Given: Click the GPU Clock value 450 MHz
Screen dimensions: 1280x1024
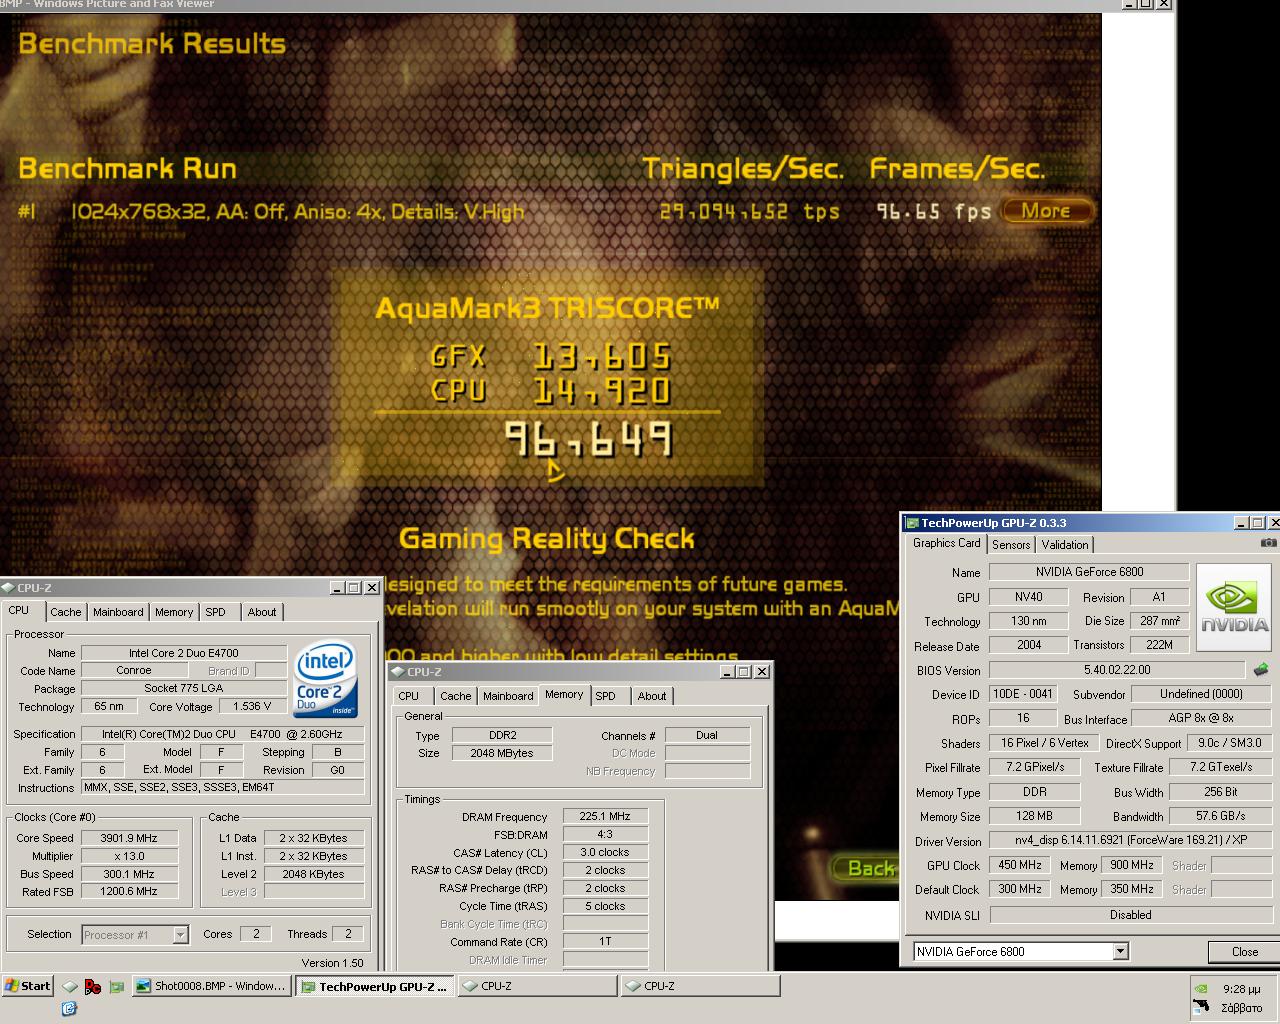Looking at the screenshot, I should pos(1020,865).
